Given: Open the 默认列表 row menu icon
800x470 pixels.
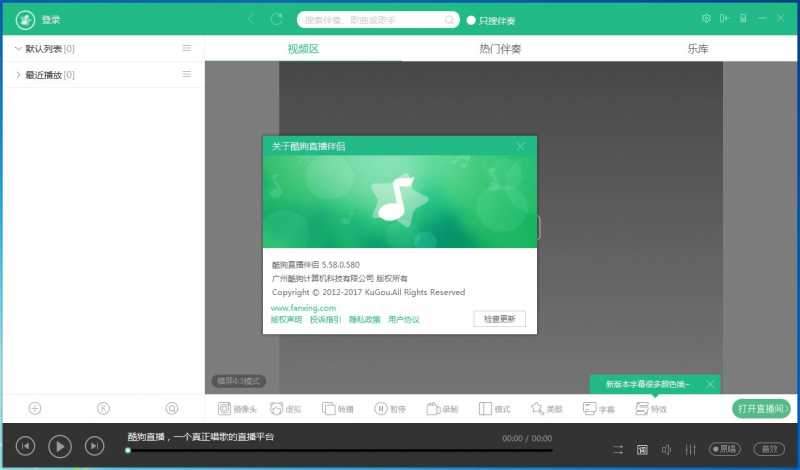Looking at the screenshot, I should click(x=187, y=48).
